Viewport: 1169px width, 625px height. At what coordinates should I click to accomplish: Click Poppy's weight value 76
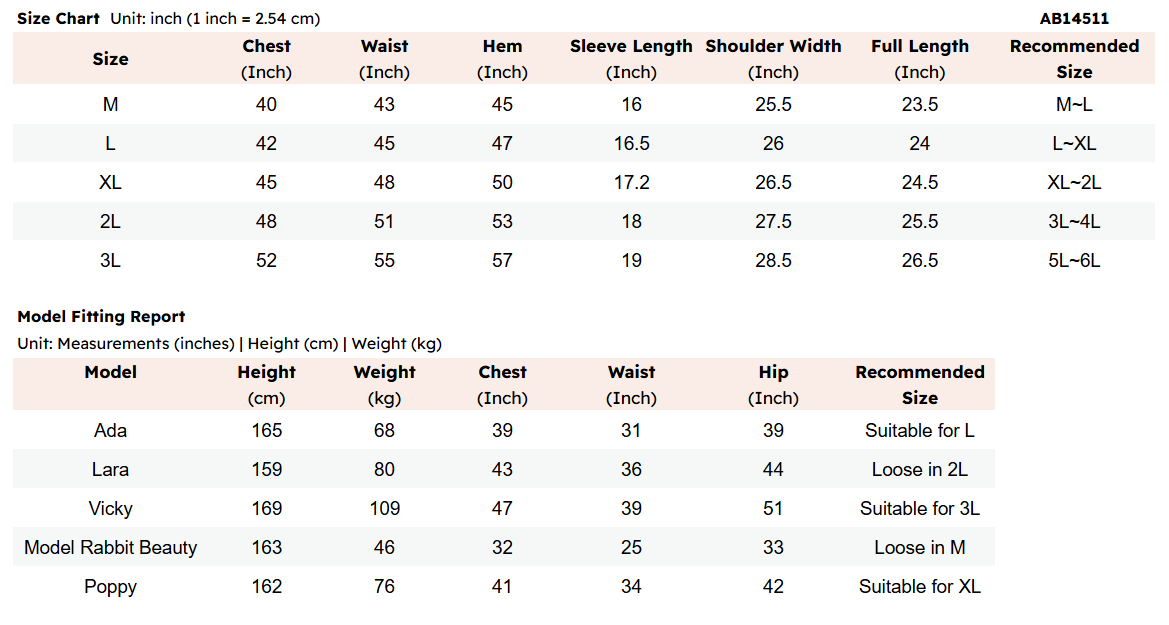point(384,586)
